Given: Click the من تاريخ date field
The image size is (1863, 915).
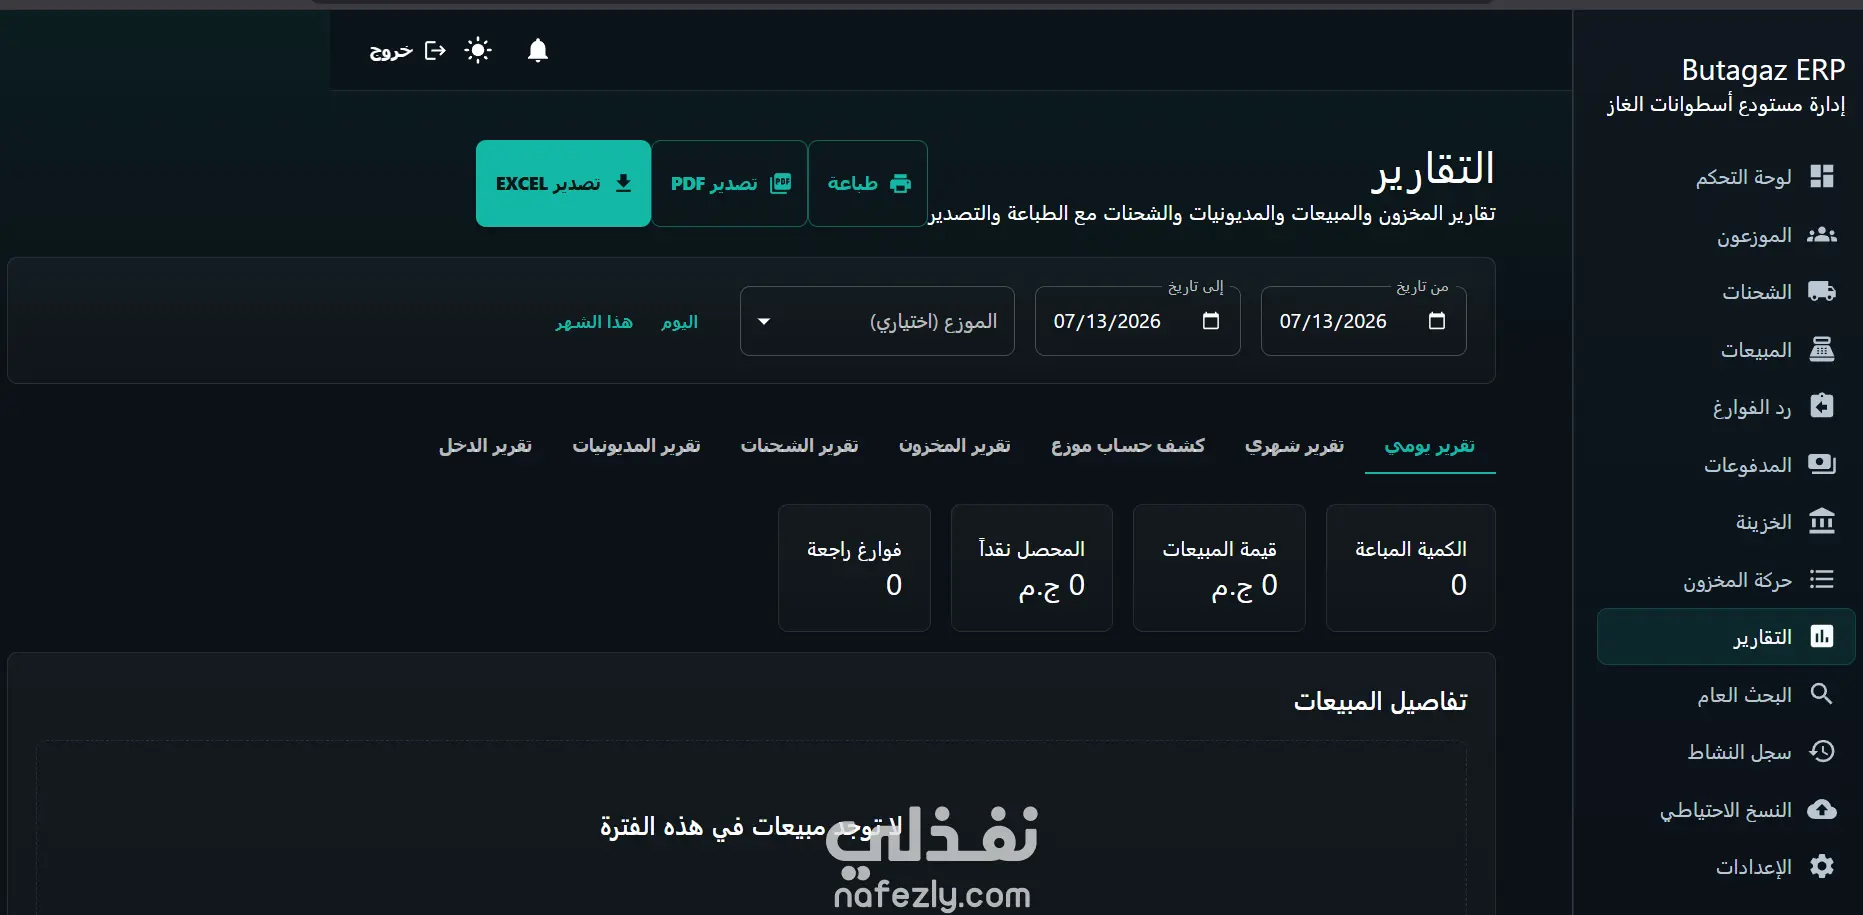Looking at the screenshot, I should point(1364,321).
